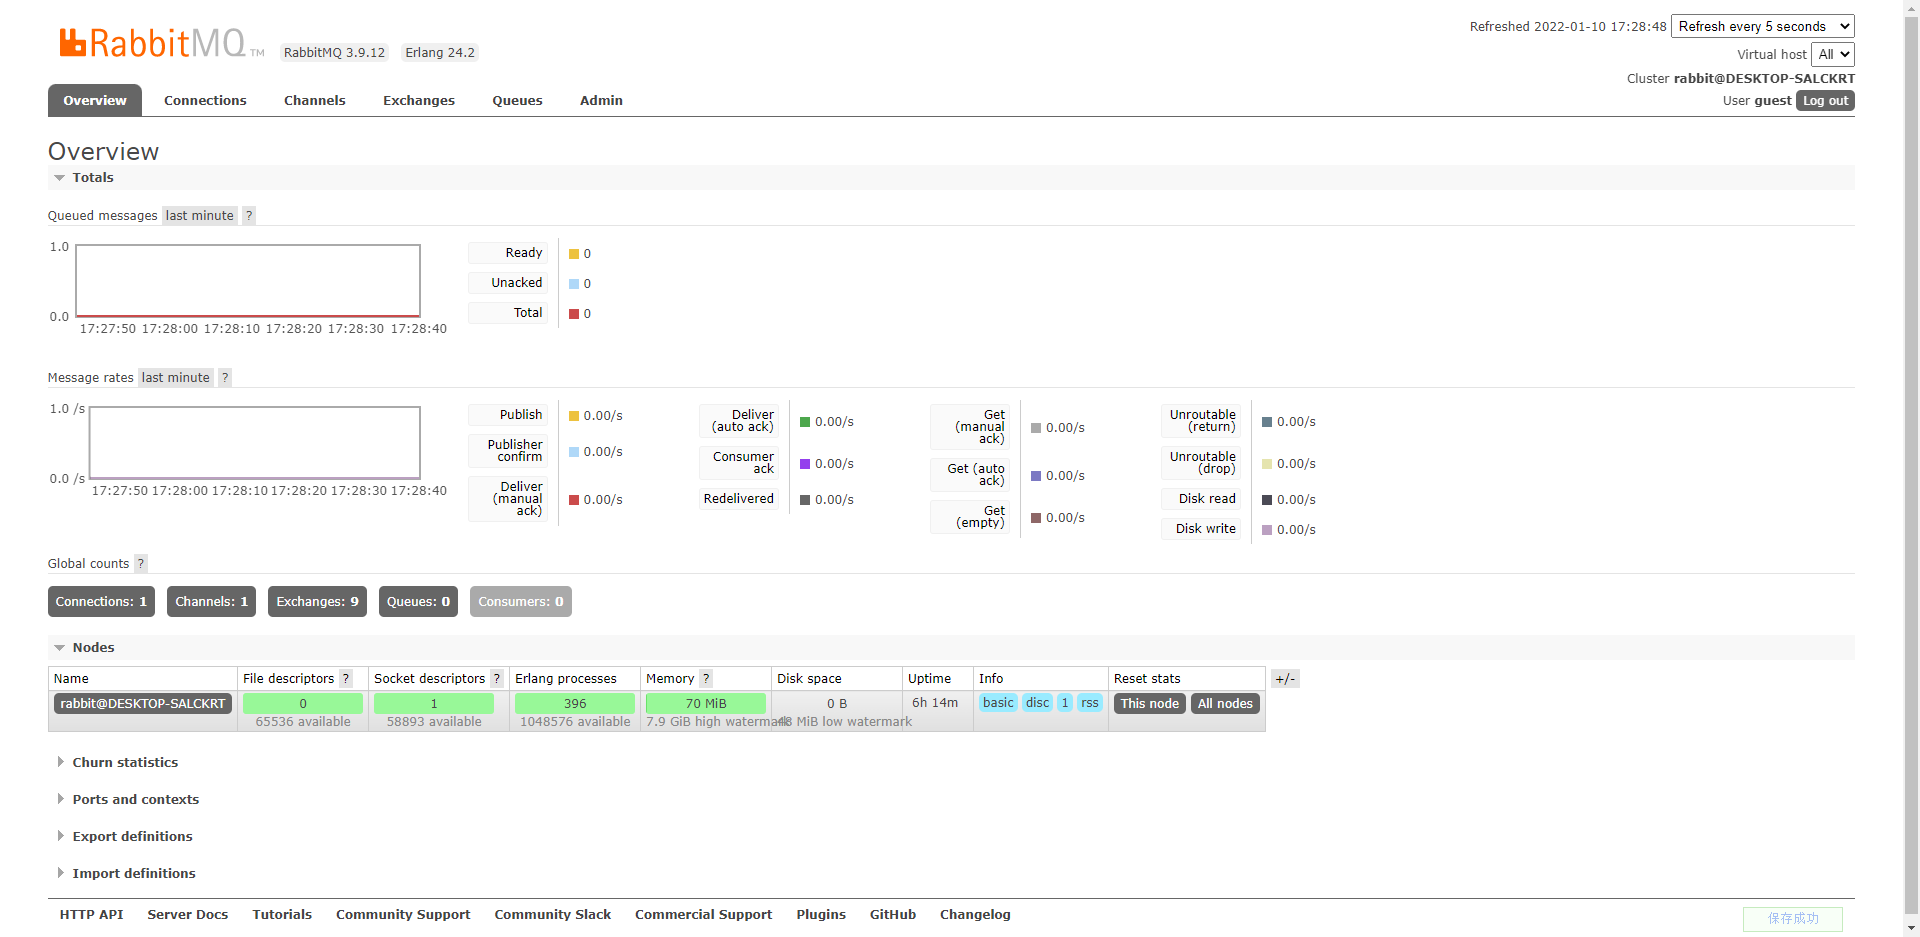This screenshot has height=937, width=1920.
Task: Click the green Deliver (auto ack) swatch
Action: (x=805, y=422)
